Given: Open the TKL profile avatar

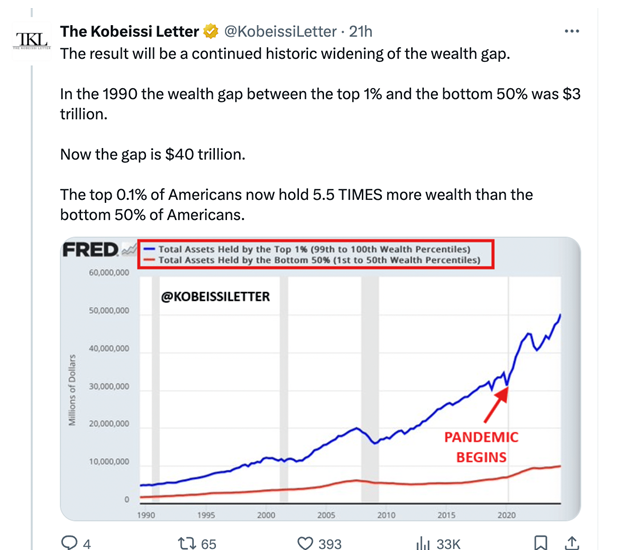Looking at the screenshot, I should [x=32, y=41].
